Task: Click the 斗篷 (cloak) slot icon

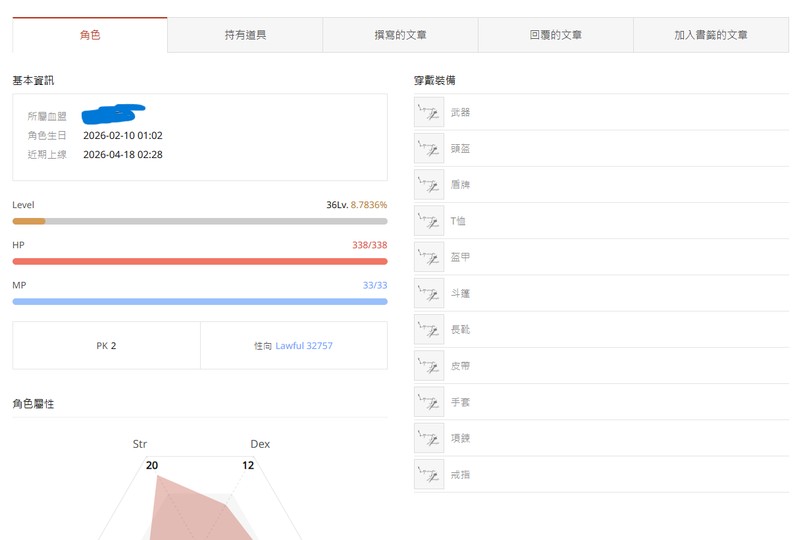Action: coord(429,294)
